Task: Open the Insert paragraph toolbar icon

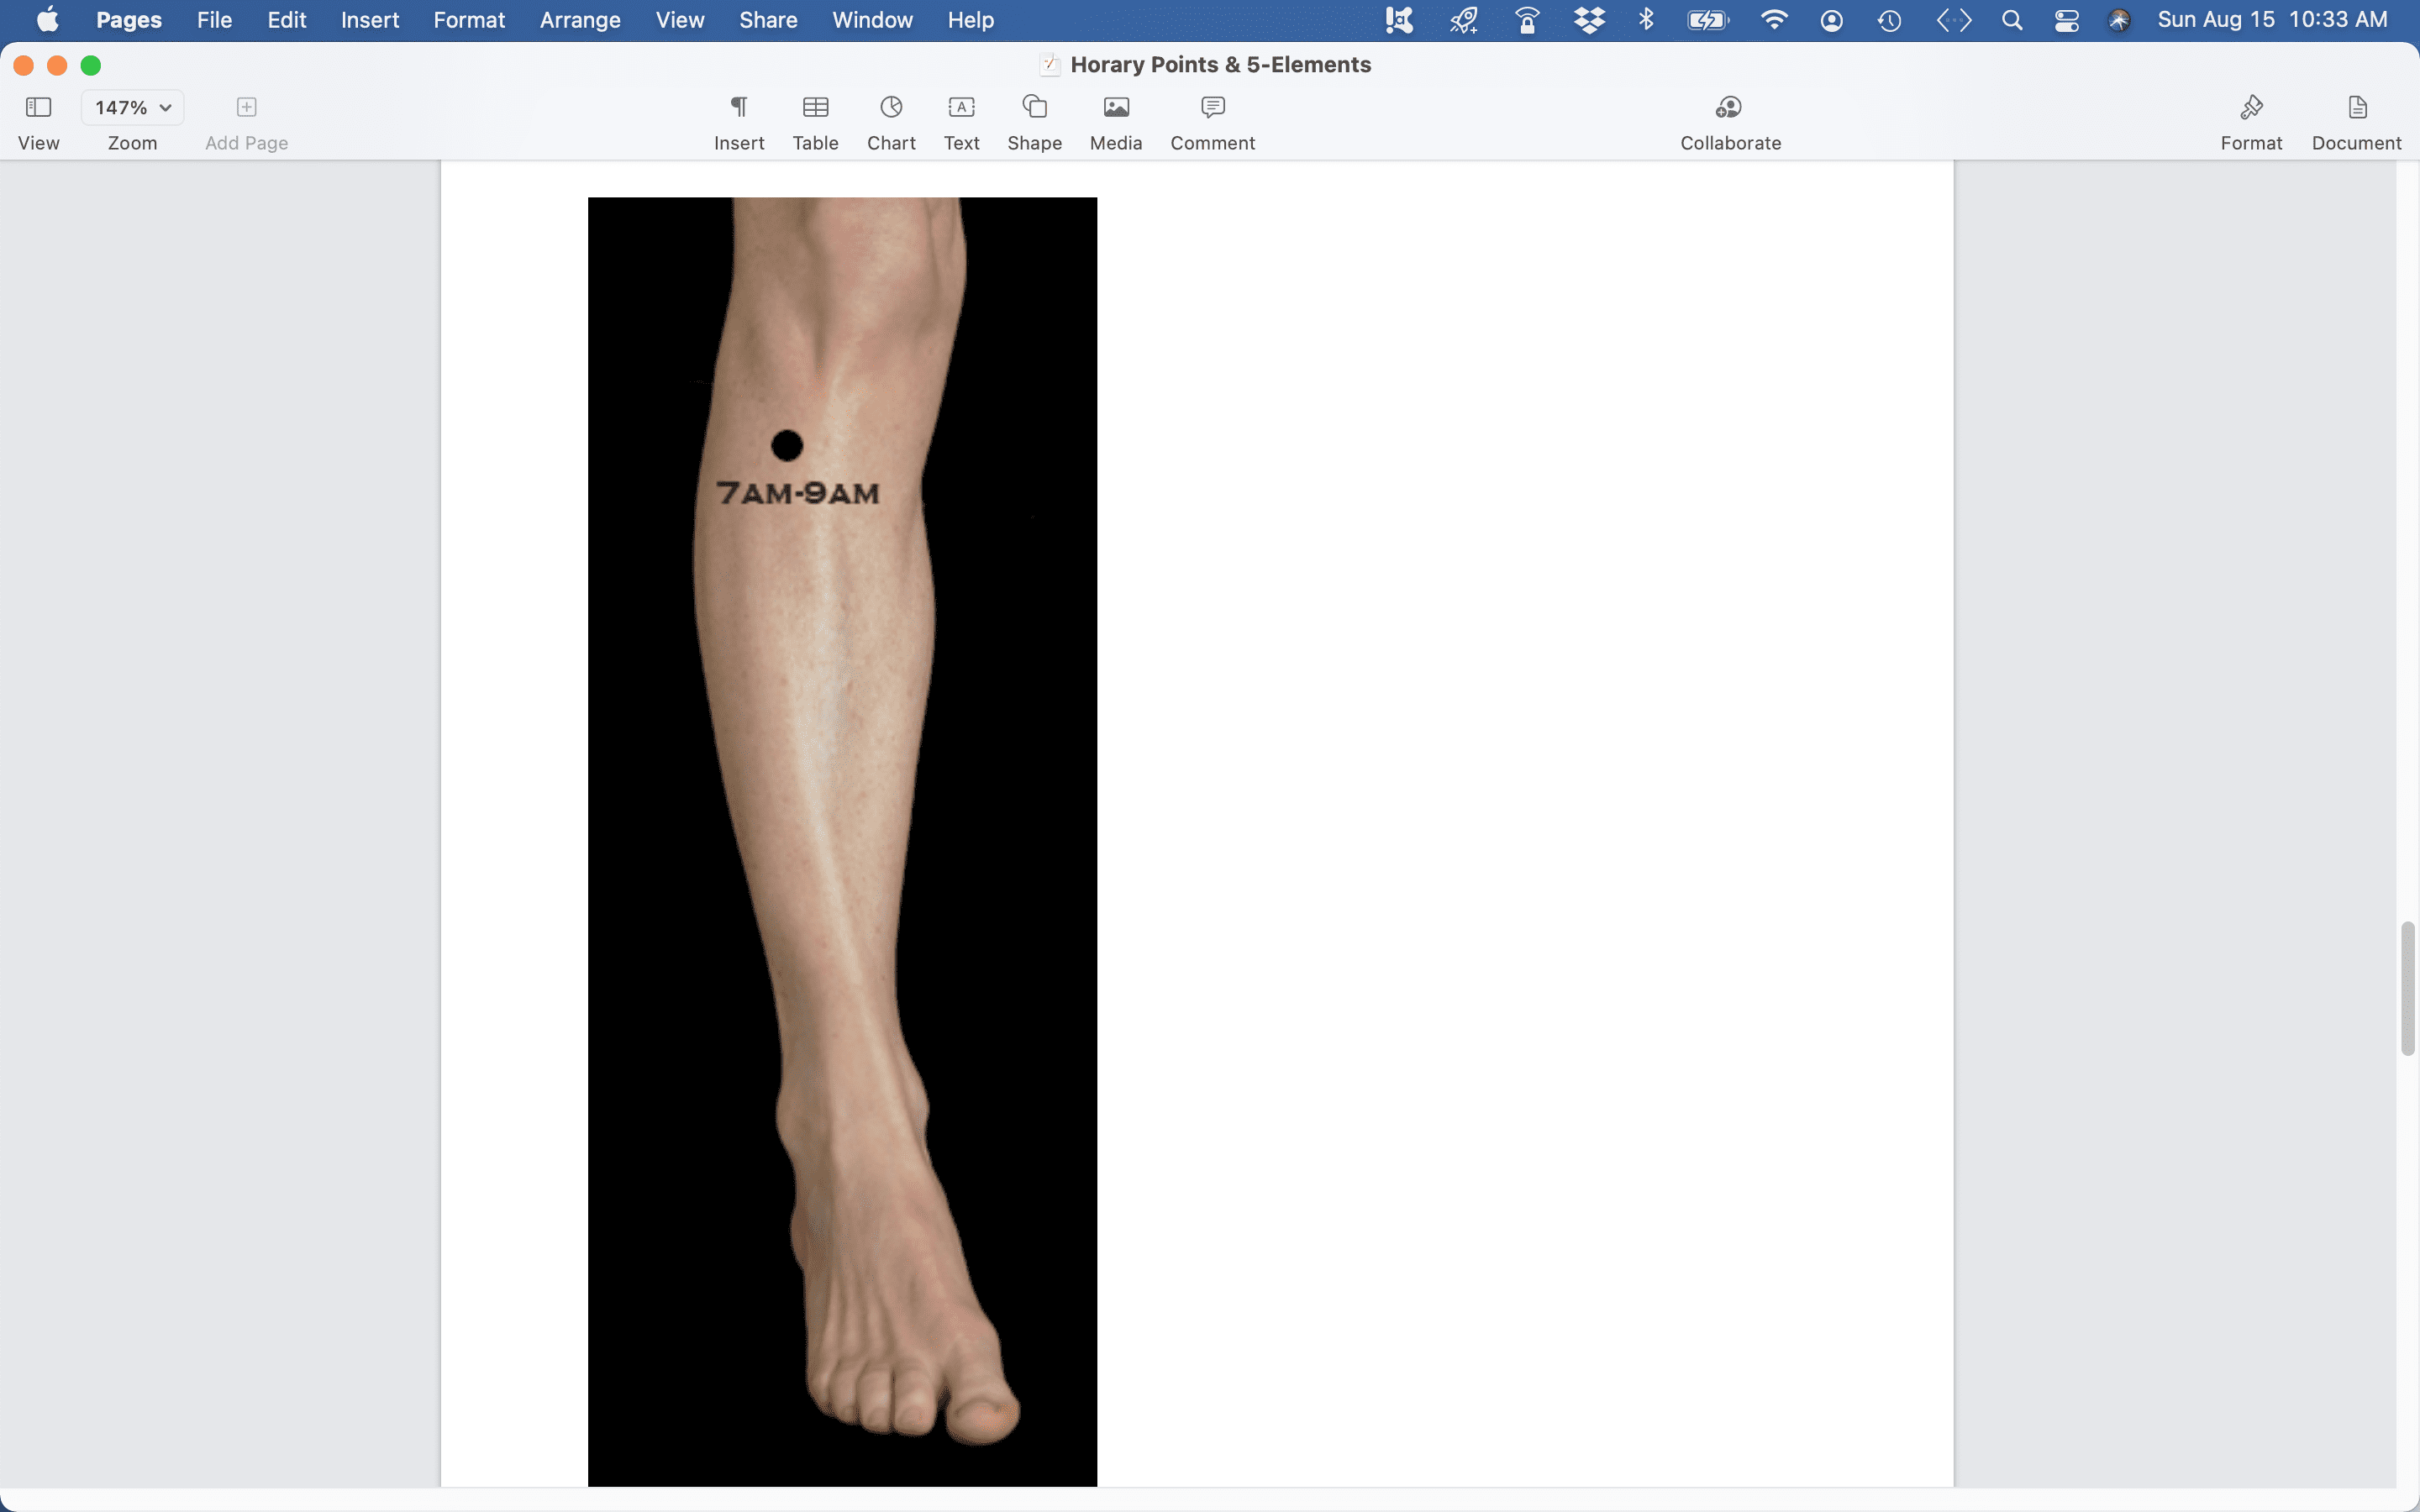Action: (x=738, y=108)
